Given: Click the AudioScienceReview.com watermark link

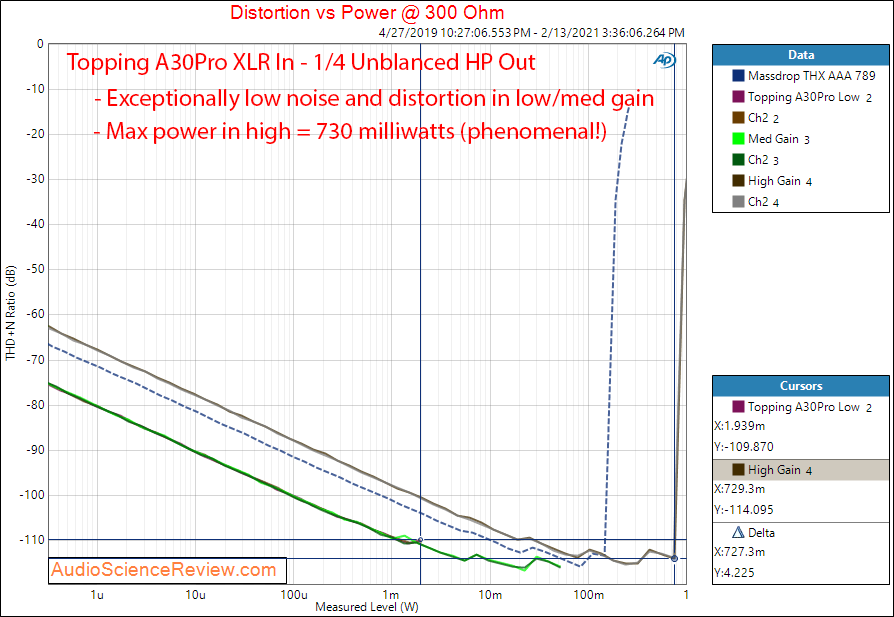Looking at the screenshot, I should point(164,569).
